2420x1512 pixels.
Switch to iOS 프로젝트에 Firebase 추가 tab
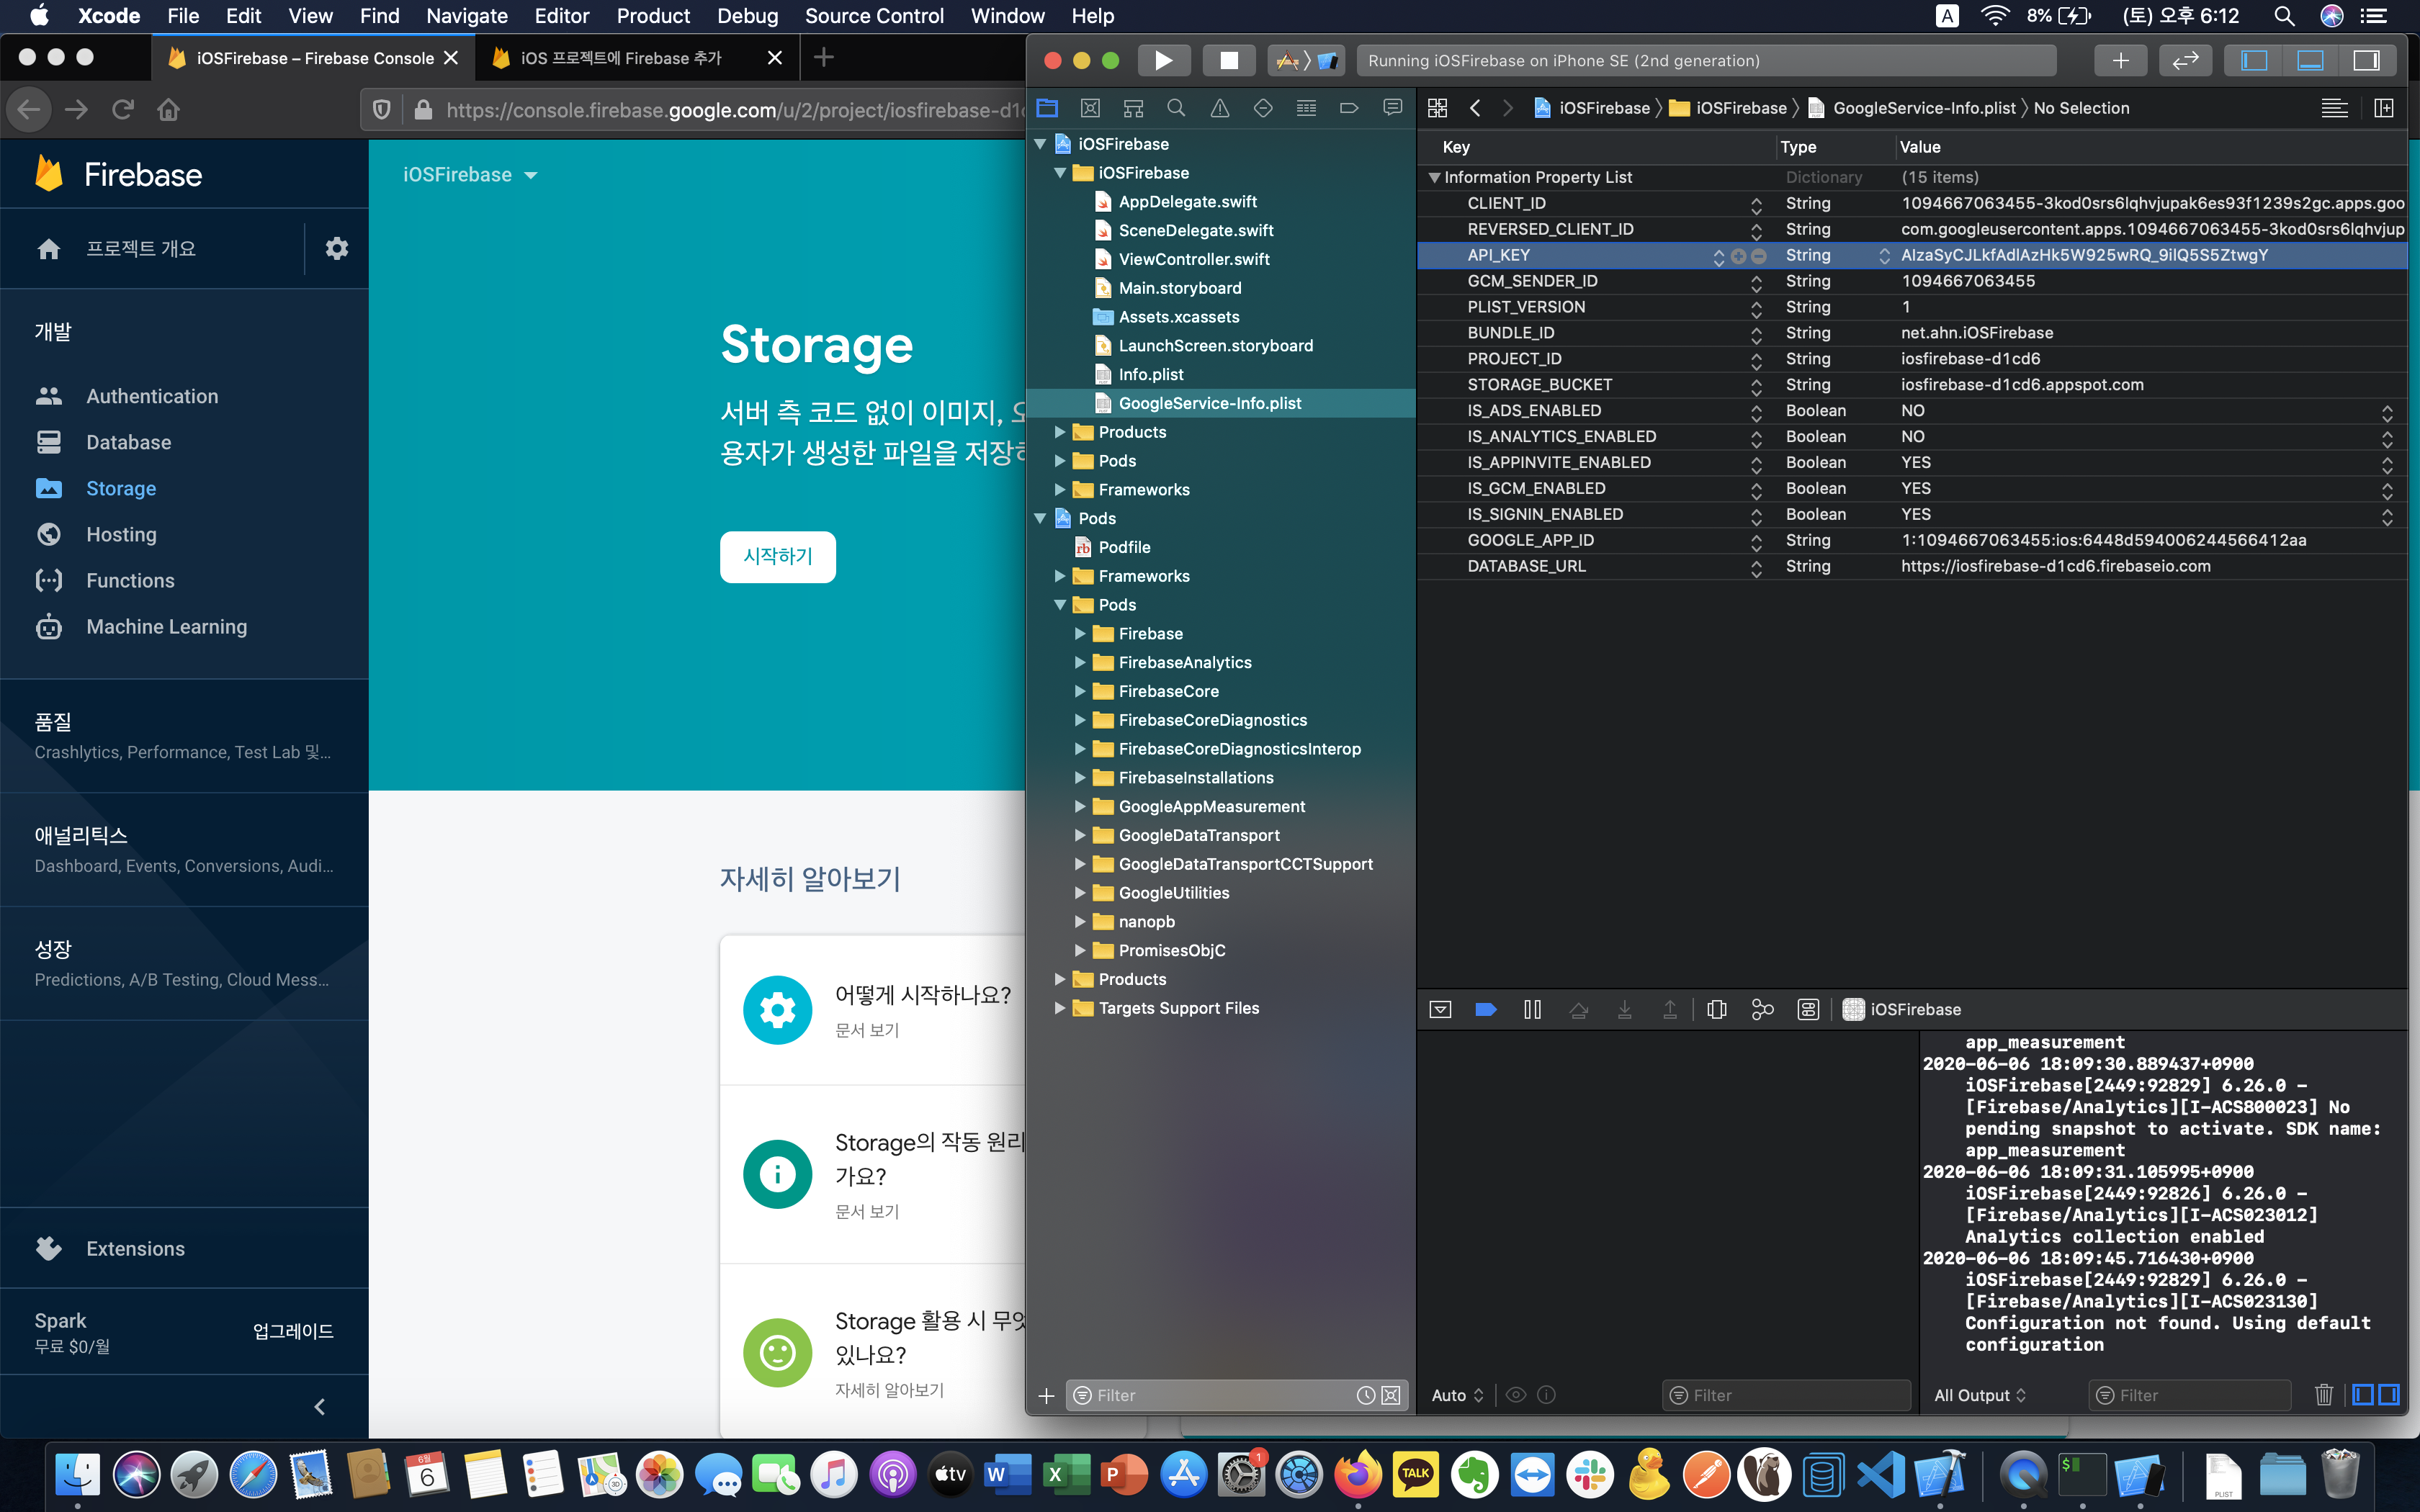point(621,58)
